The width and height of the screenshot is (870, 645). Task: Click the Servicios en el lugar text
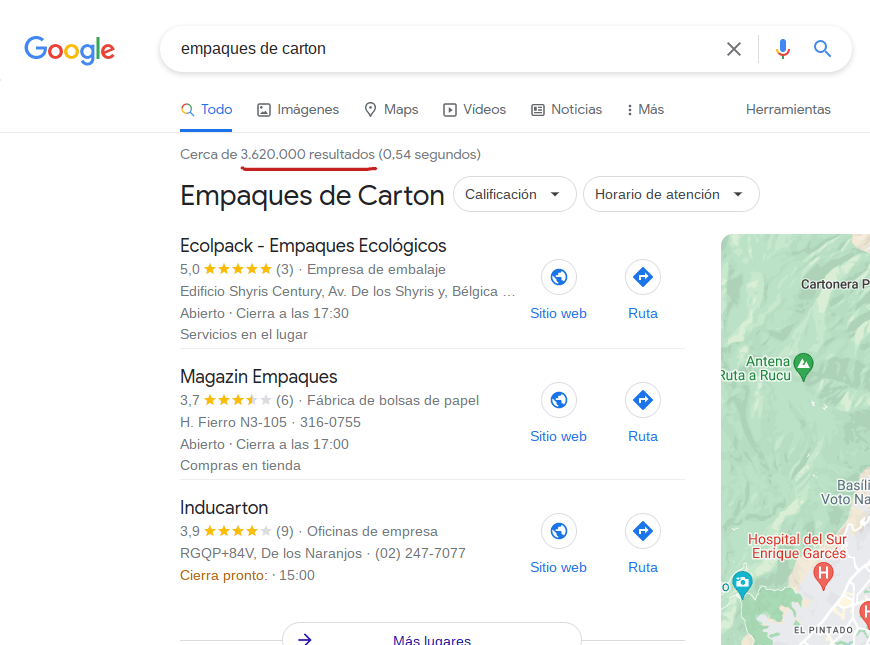(x=244, y=335)
